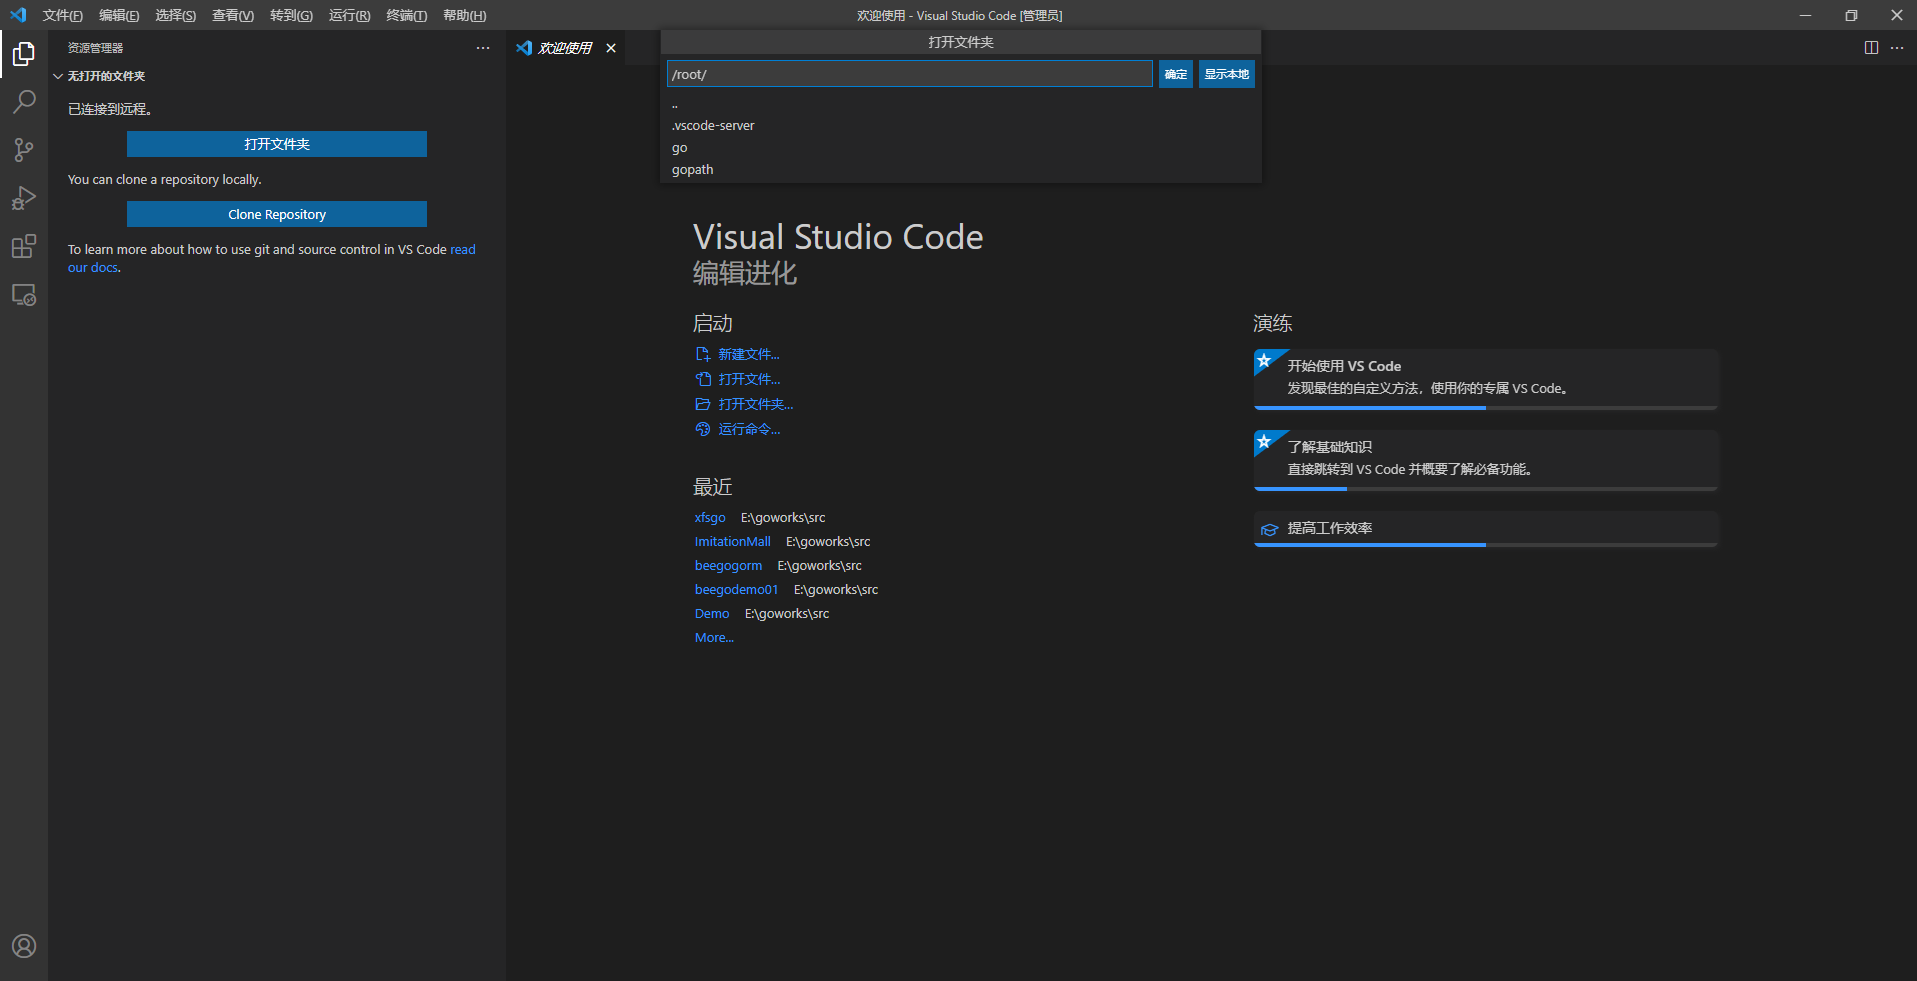This screenshot has height=981, width=1917.
Task: Open Explorer panel more actions ellipsis
Action: tap(483, 48)
